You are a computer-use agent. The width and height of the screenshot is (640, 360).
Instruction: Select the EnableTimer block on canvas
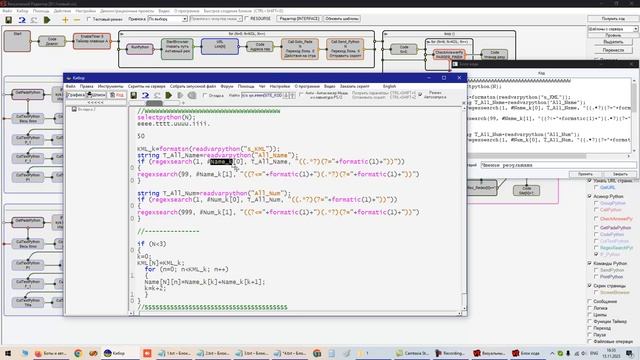coord(92,41)
